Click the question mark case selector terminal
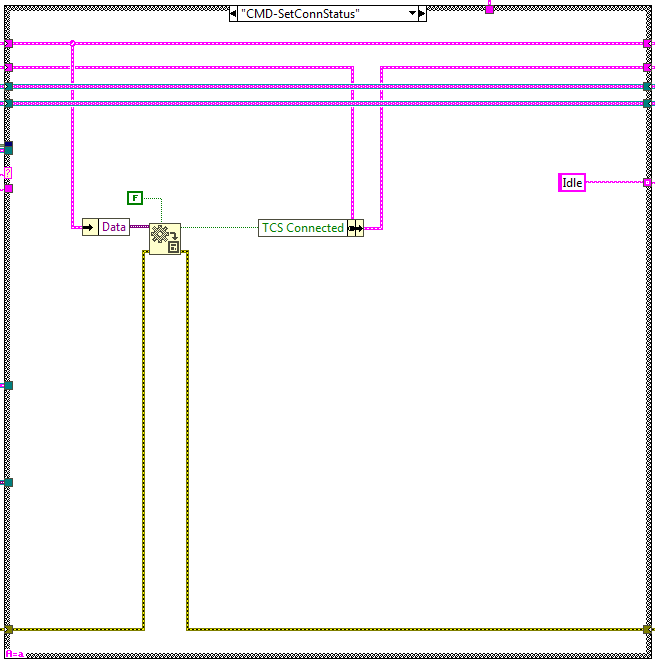Viewport: 655px width, 662px height. (x=8, y=173)
